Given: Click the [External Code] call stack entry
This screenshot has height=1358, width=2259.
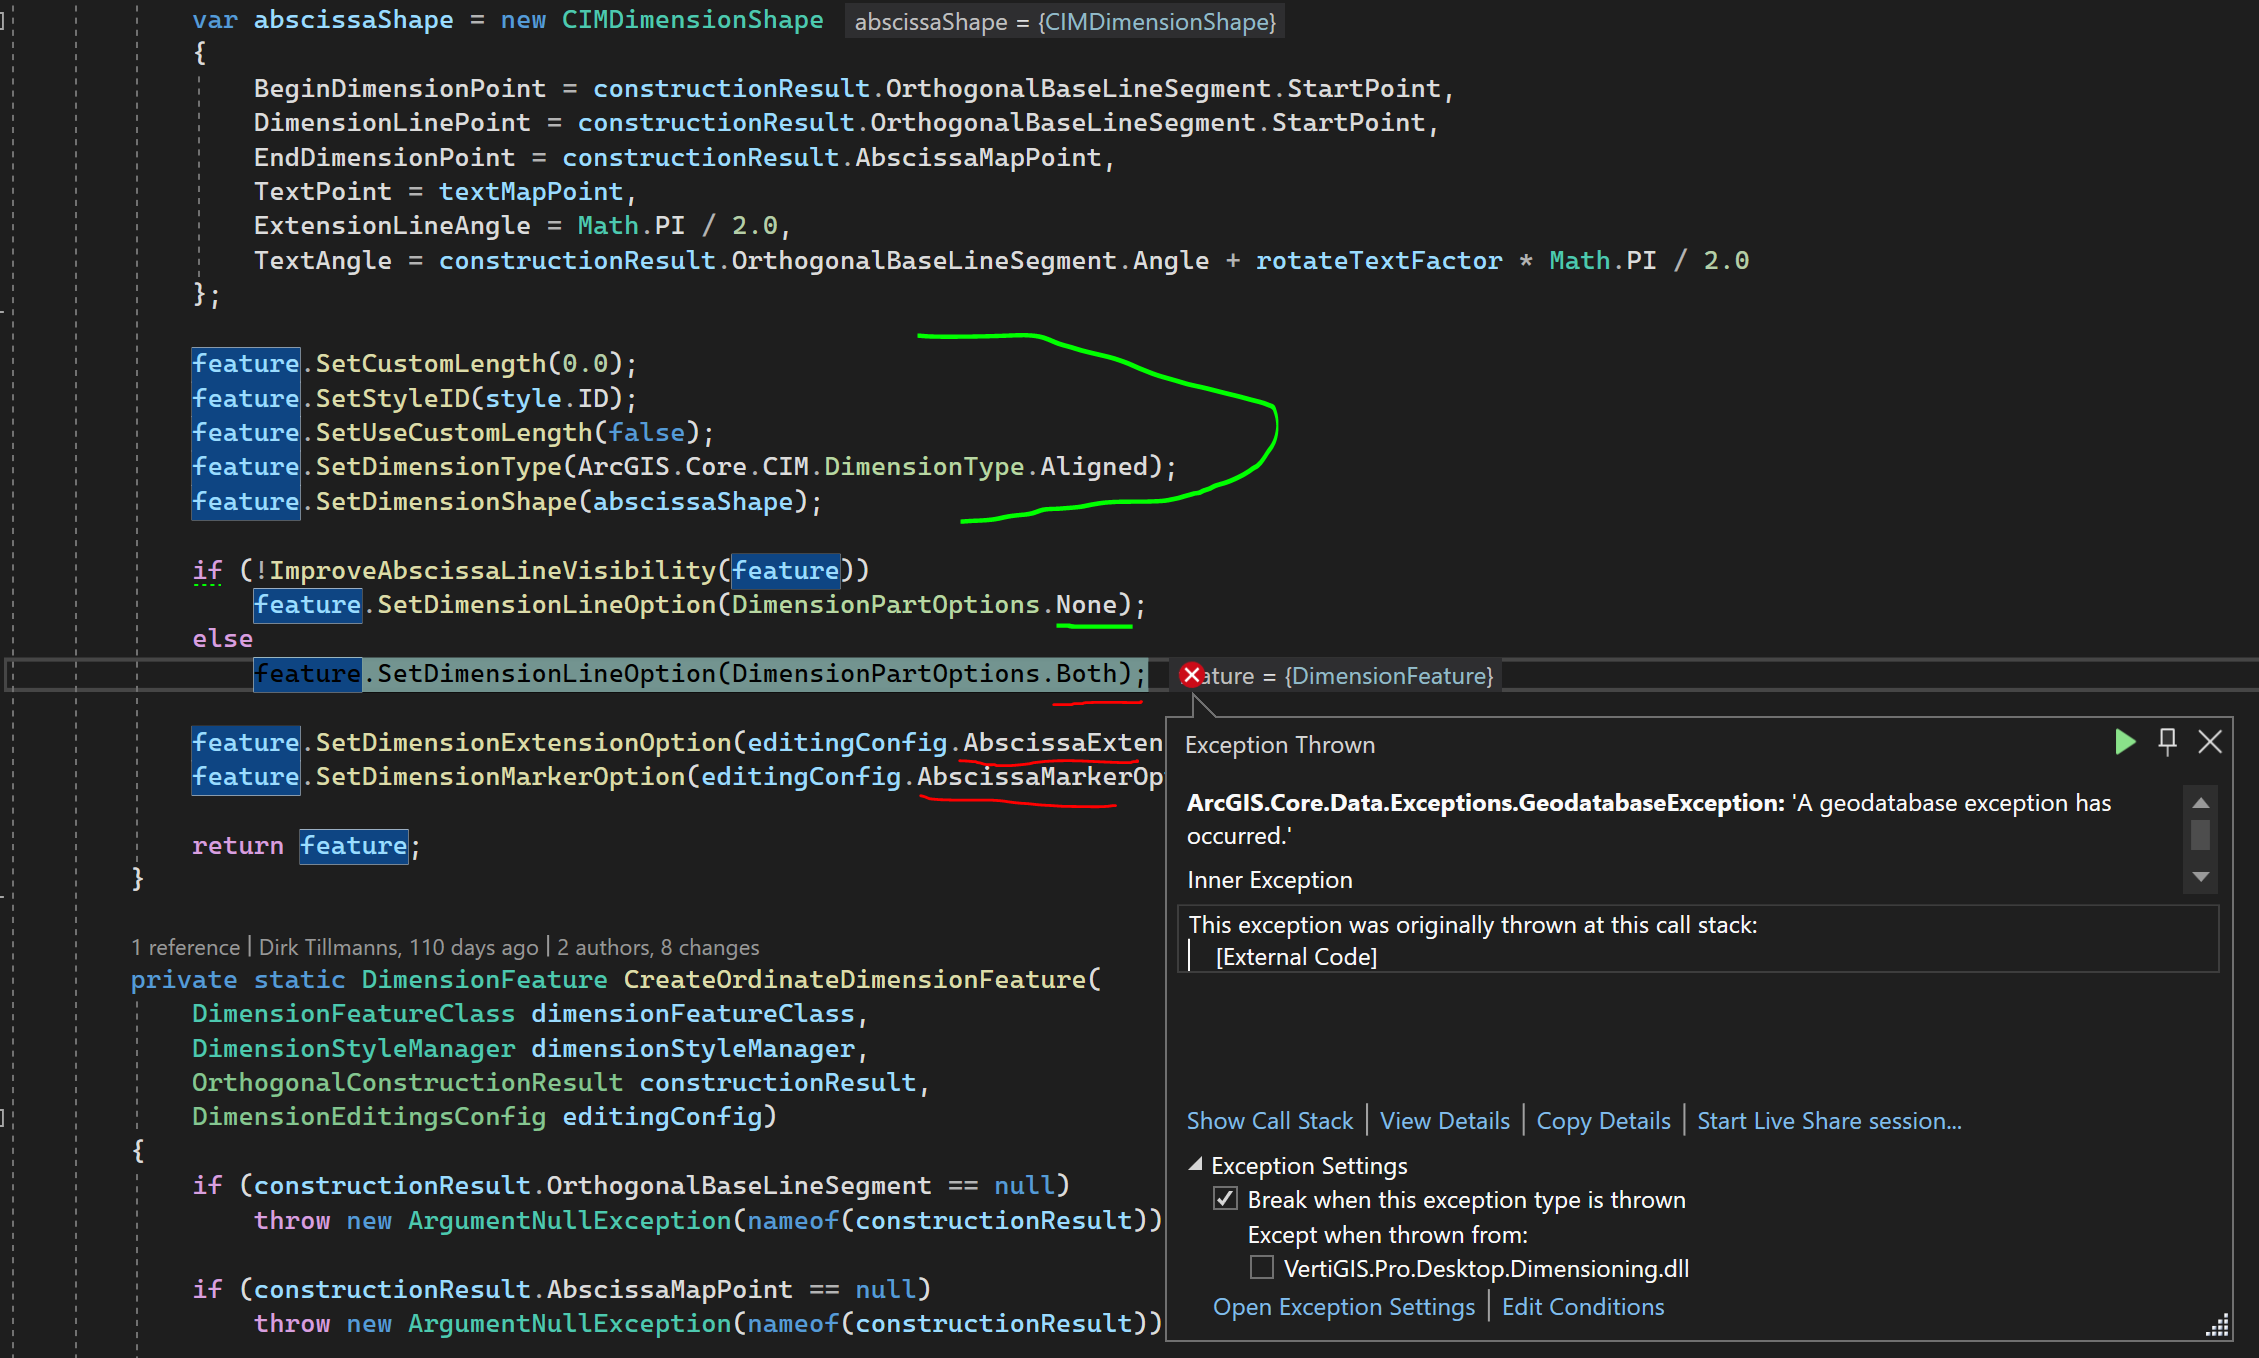Looking at the screenshot, I should click(x=1296, y=957).
